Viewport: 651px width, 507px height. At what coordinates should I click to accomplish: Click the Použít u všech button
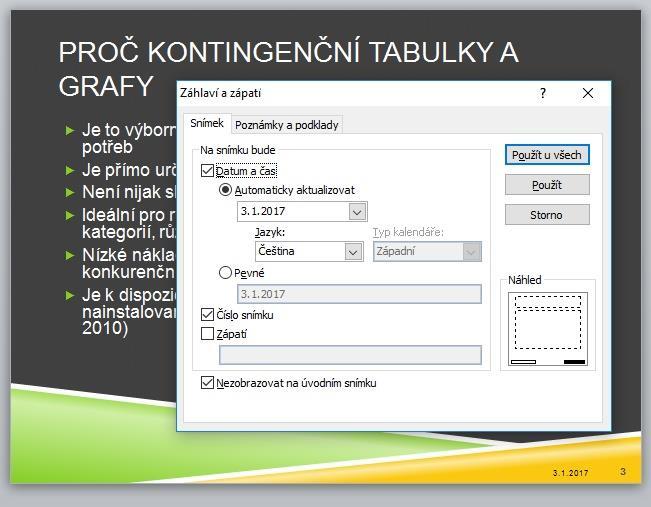(547, 155)
